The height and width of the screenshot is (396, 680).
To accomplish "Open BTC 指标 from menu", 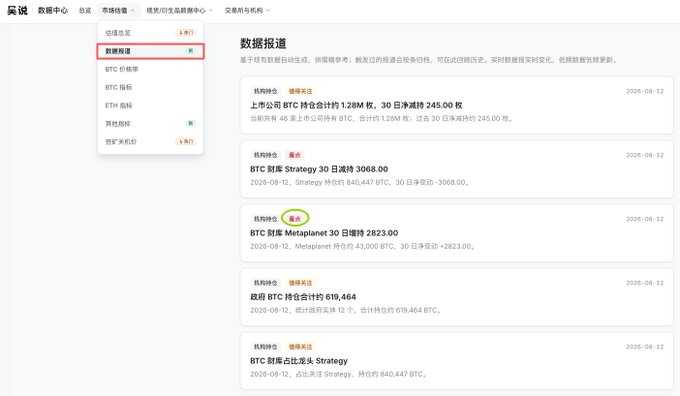I will 150,88.
